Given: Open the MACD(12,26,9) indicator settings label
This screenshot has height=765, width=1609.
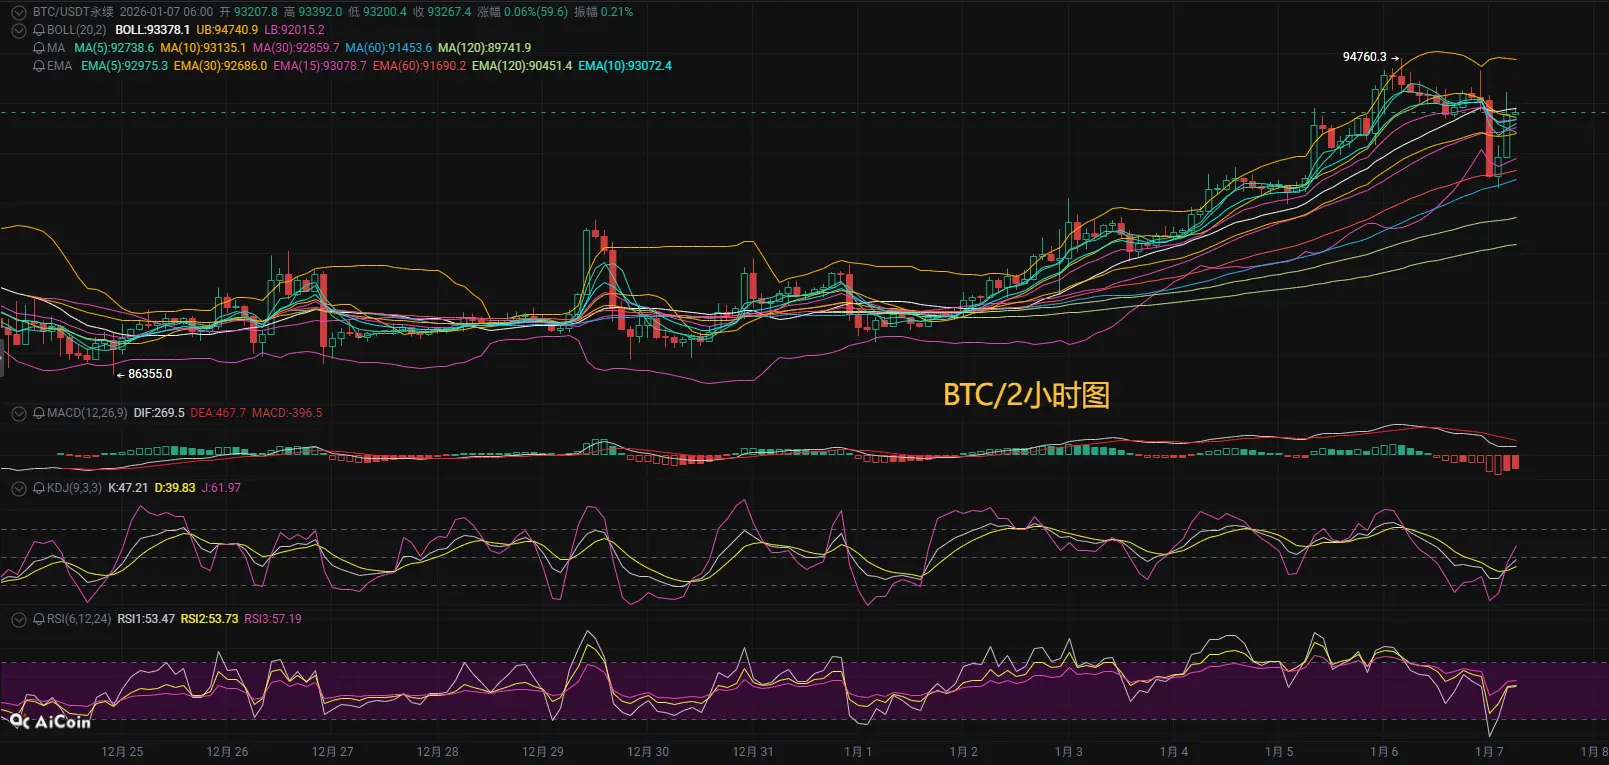Looking at the screenshot, I should pyautogui.click(x=87, y=413).
